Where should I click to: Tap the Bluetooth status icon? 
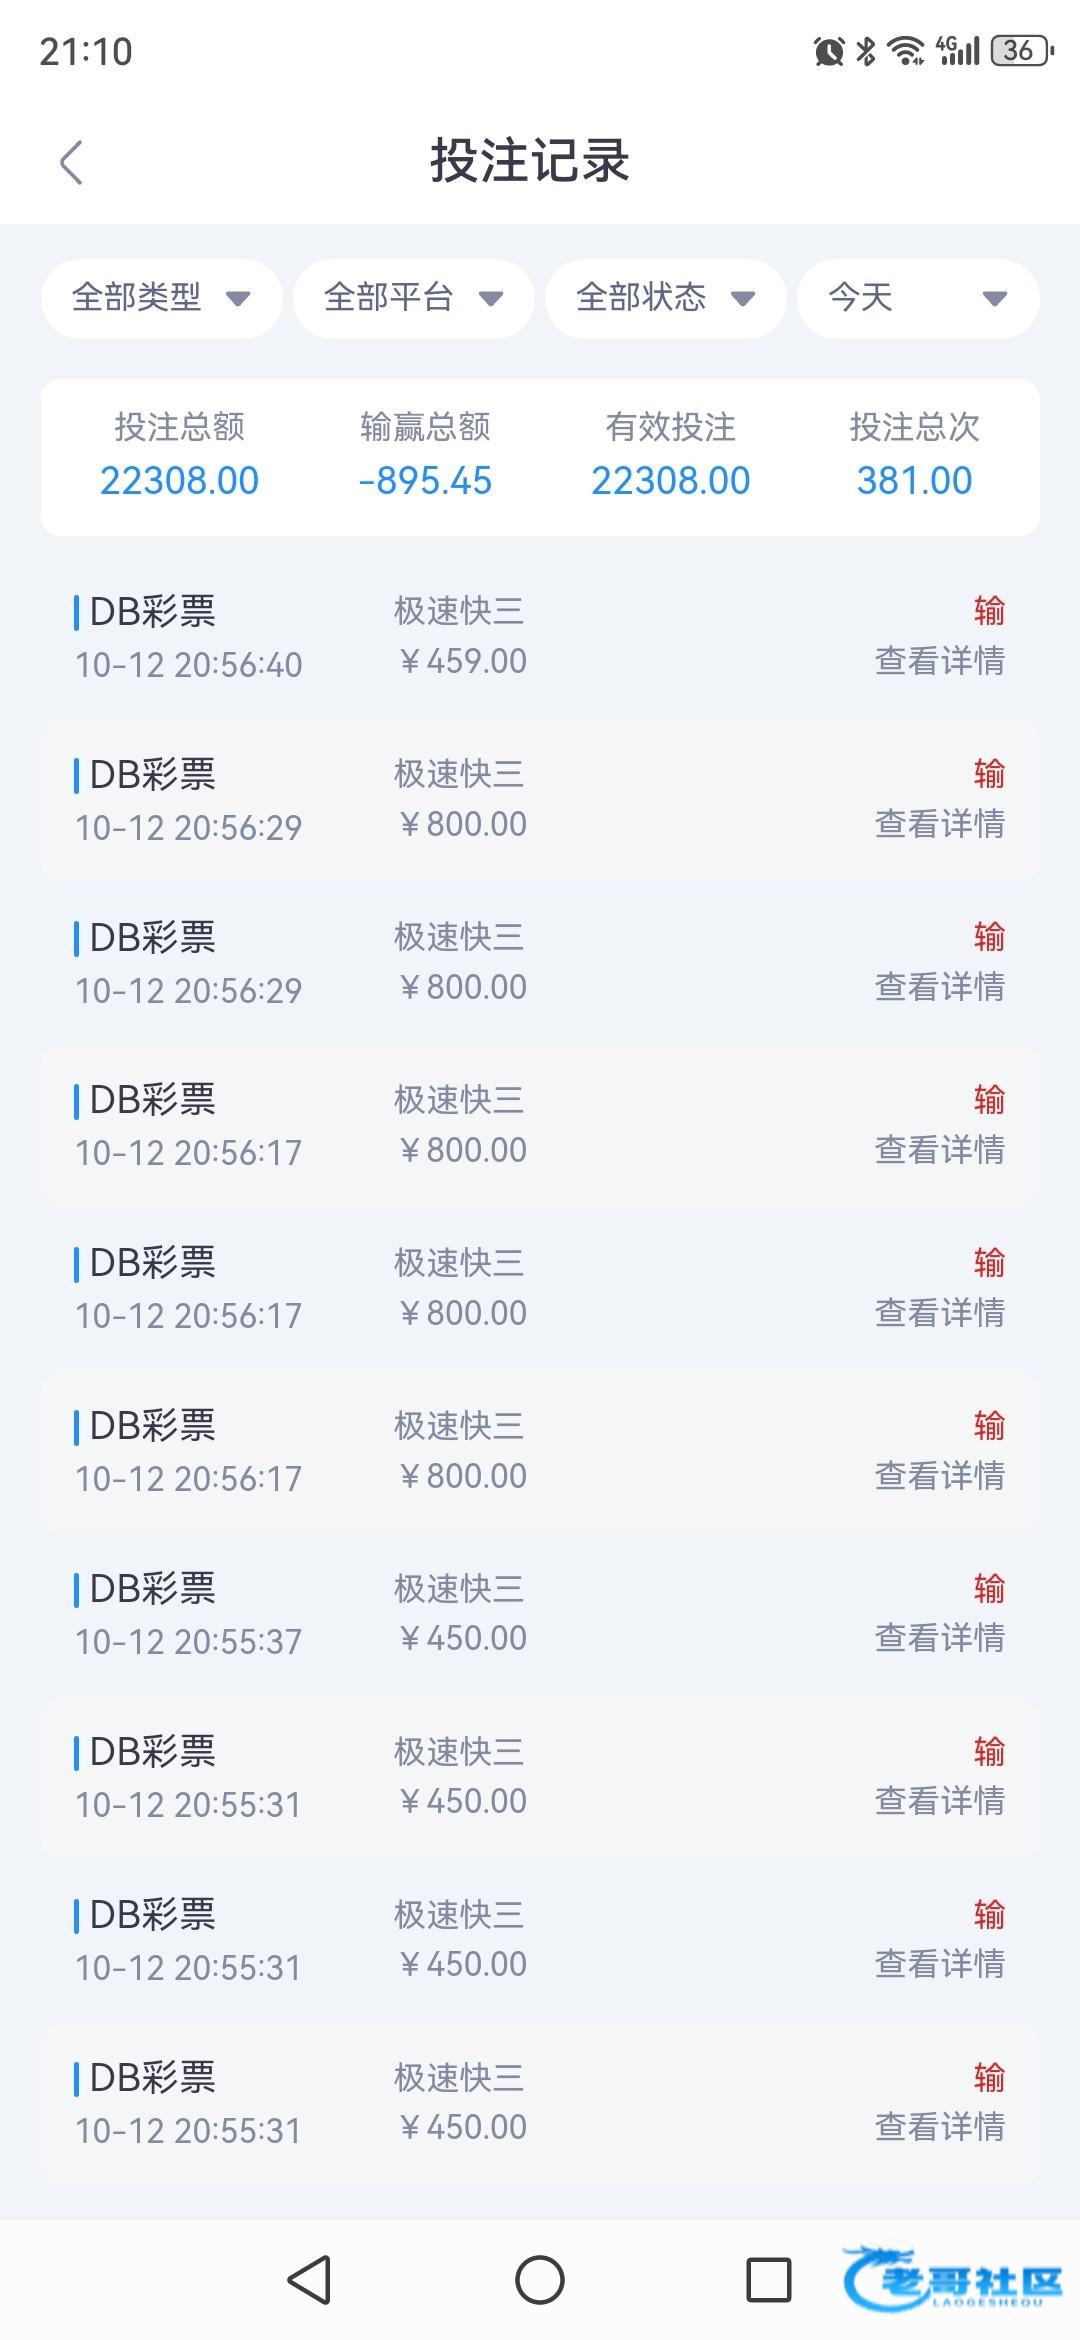(x=866, y=51)
